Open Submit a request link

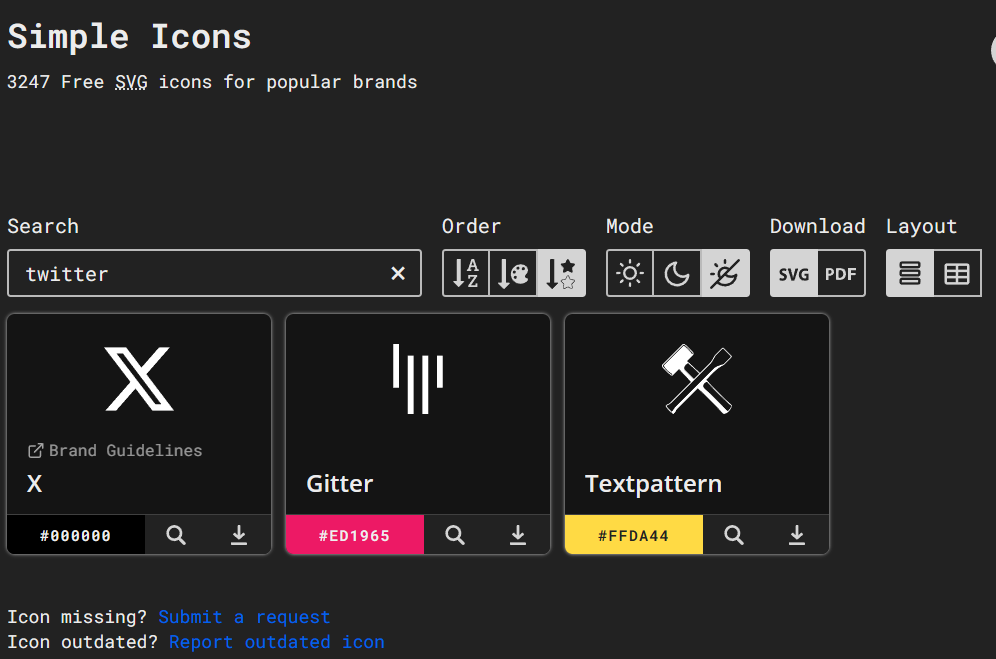tap(244, 617)
